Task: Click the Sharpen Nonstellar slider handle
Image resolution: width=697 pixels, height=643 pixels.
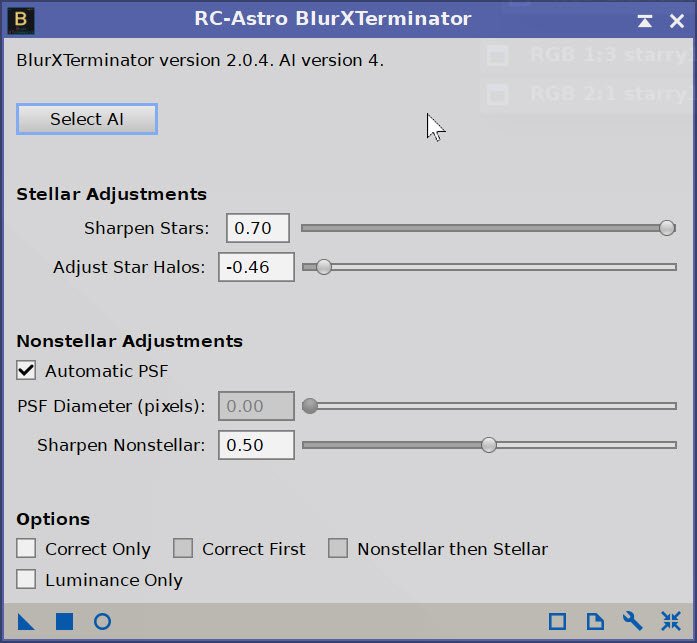Action: click(489, 445)
